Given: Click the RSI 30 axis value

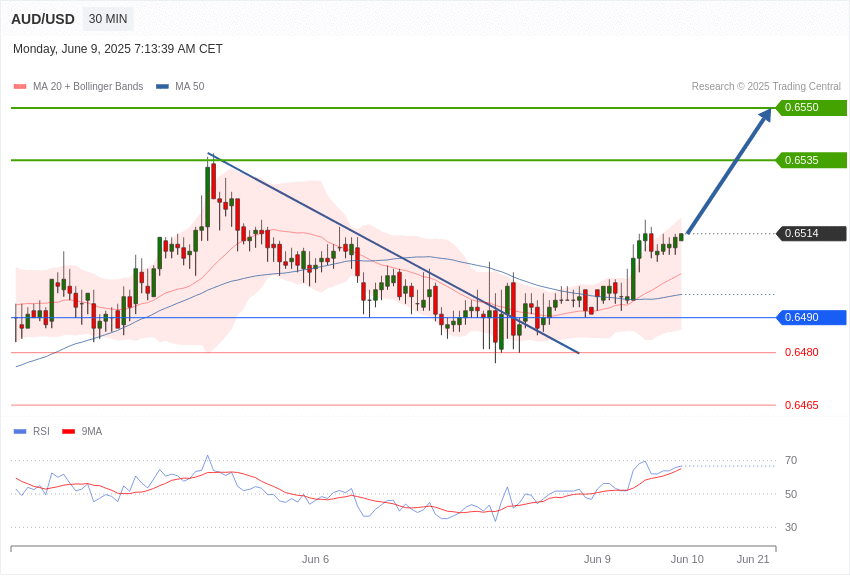Looking at the screenshot, I should point(791,527).
